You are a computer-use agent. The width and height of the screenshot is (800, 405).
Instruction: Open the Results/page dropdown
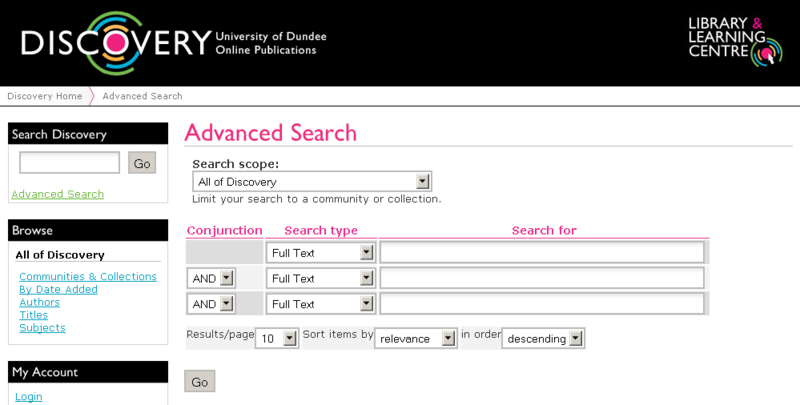coord(277,339)
